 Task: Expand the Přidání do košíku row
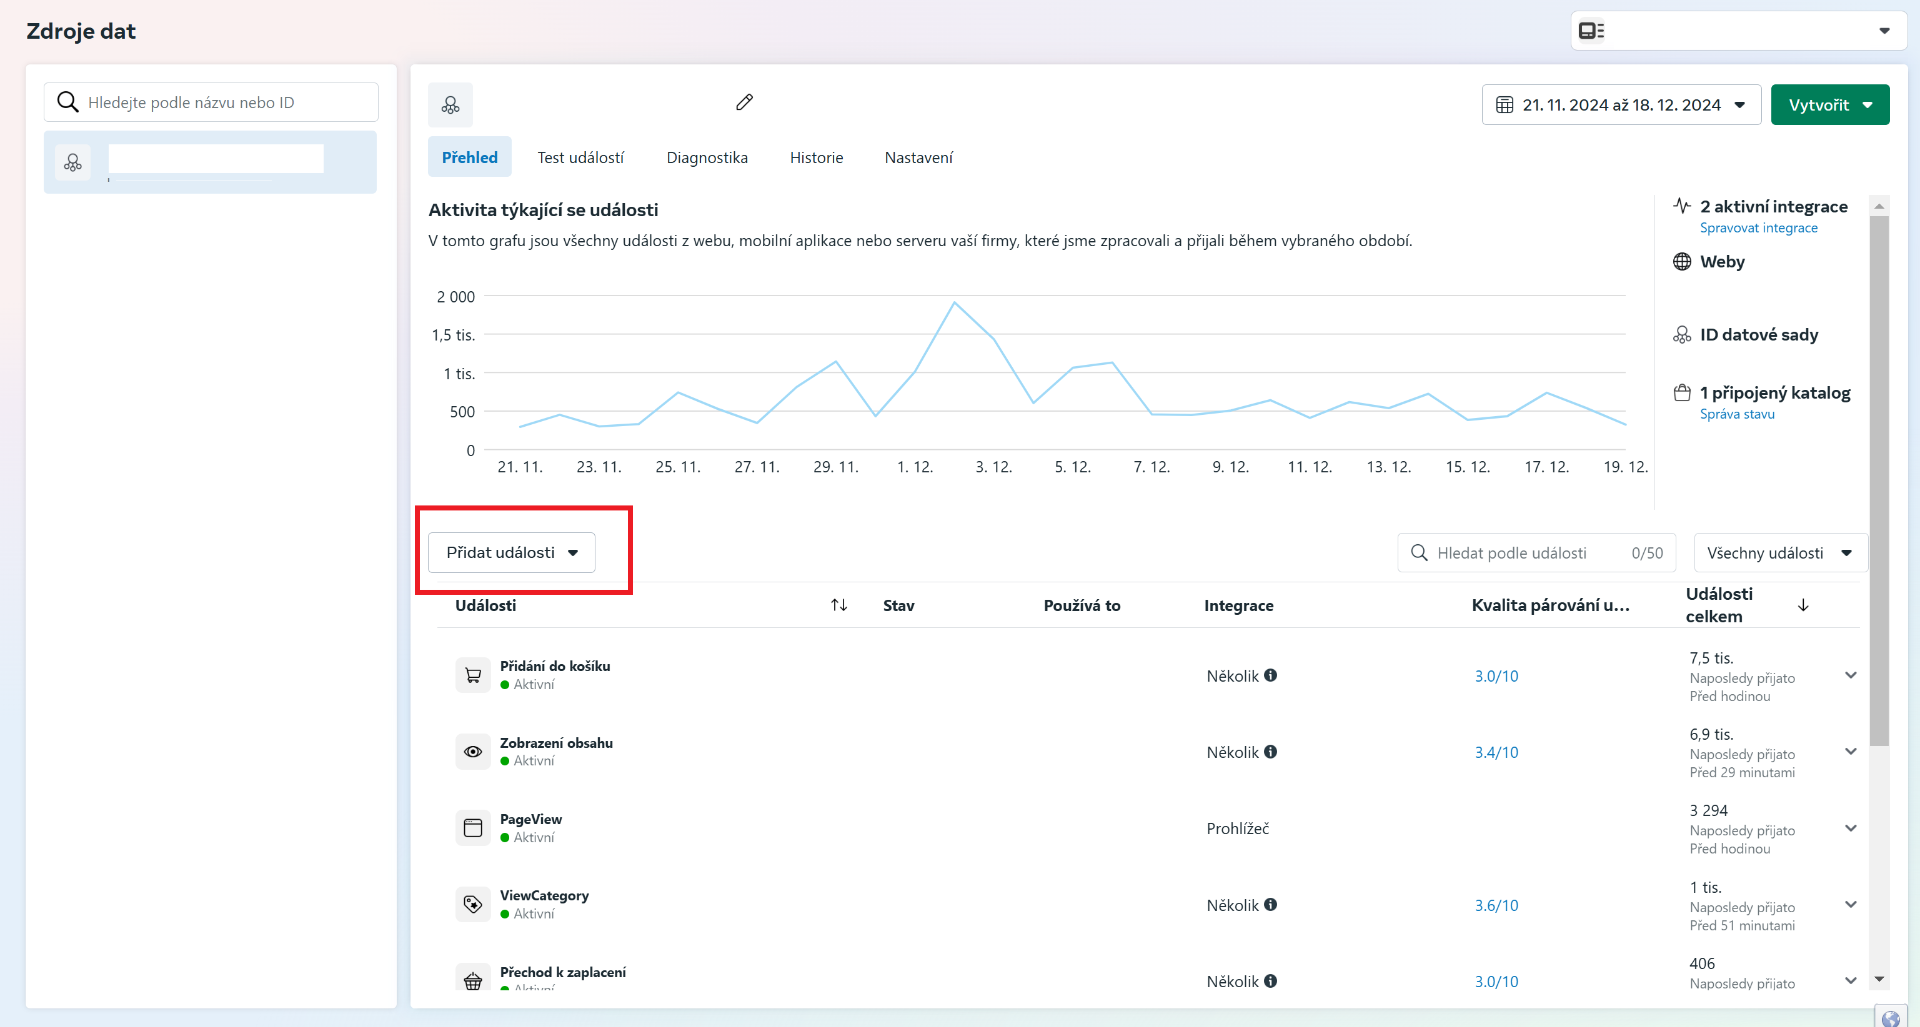[1851, 675]
